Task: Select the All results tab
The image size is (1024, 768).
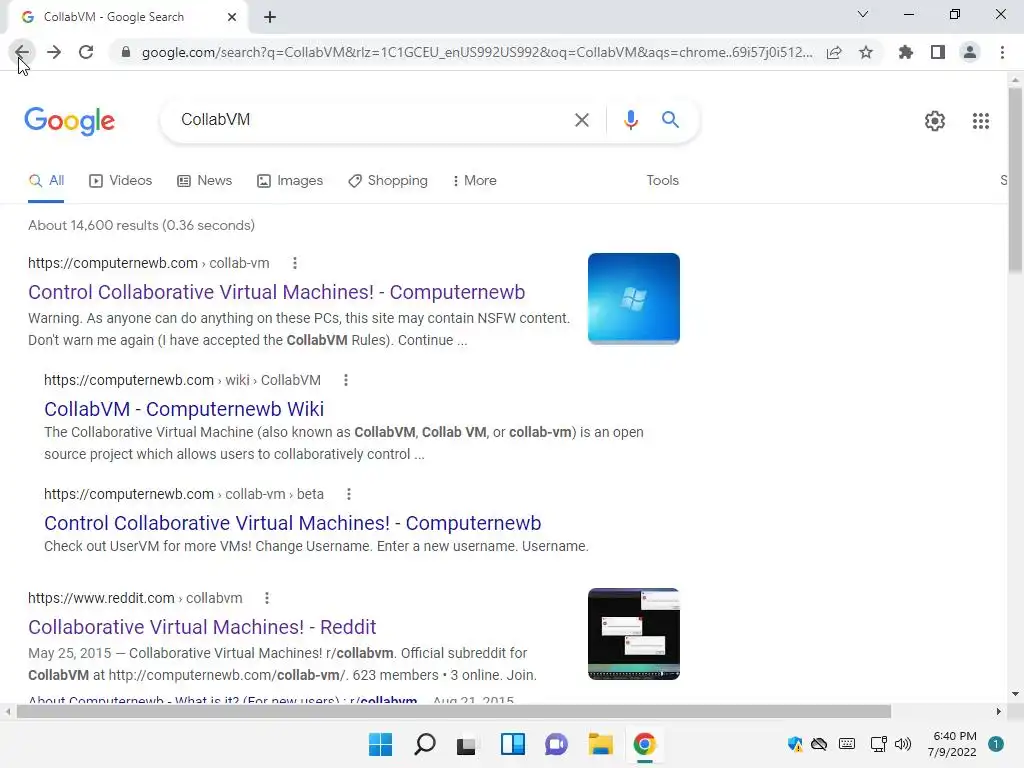Action: (x=46, y=181)
